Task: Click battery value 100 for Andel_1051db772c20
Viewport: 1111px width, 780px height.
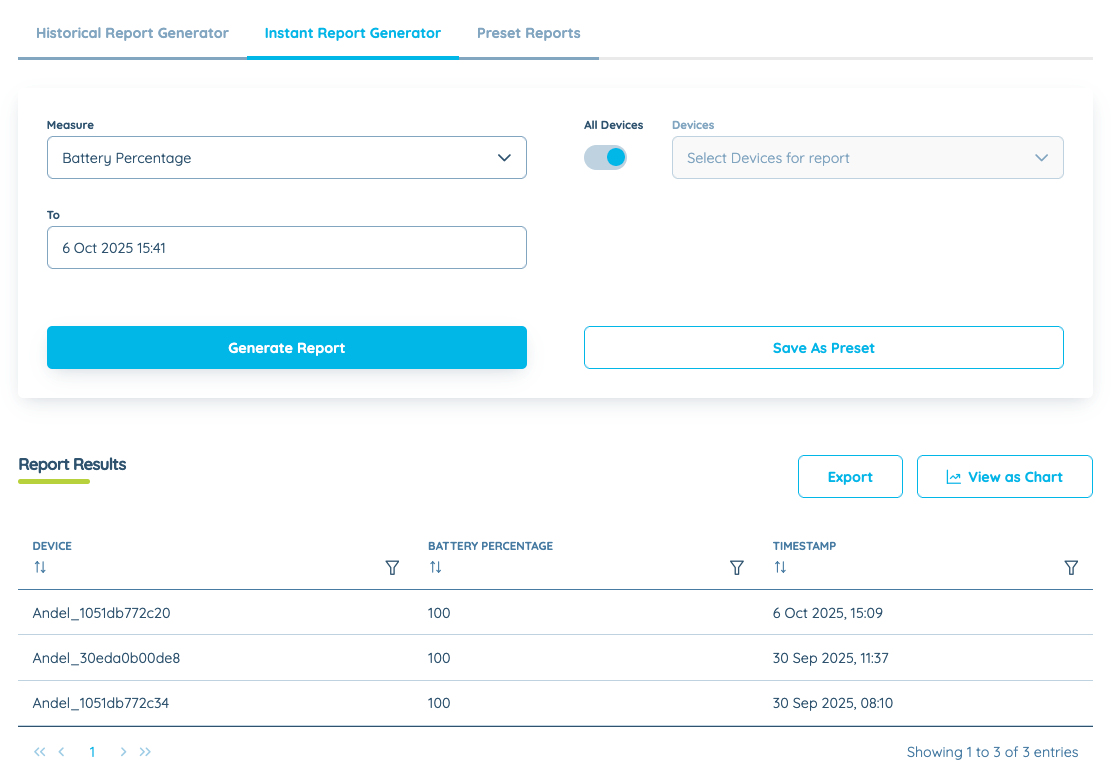Action: [439, 613]
